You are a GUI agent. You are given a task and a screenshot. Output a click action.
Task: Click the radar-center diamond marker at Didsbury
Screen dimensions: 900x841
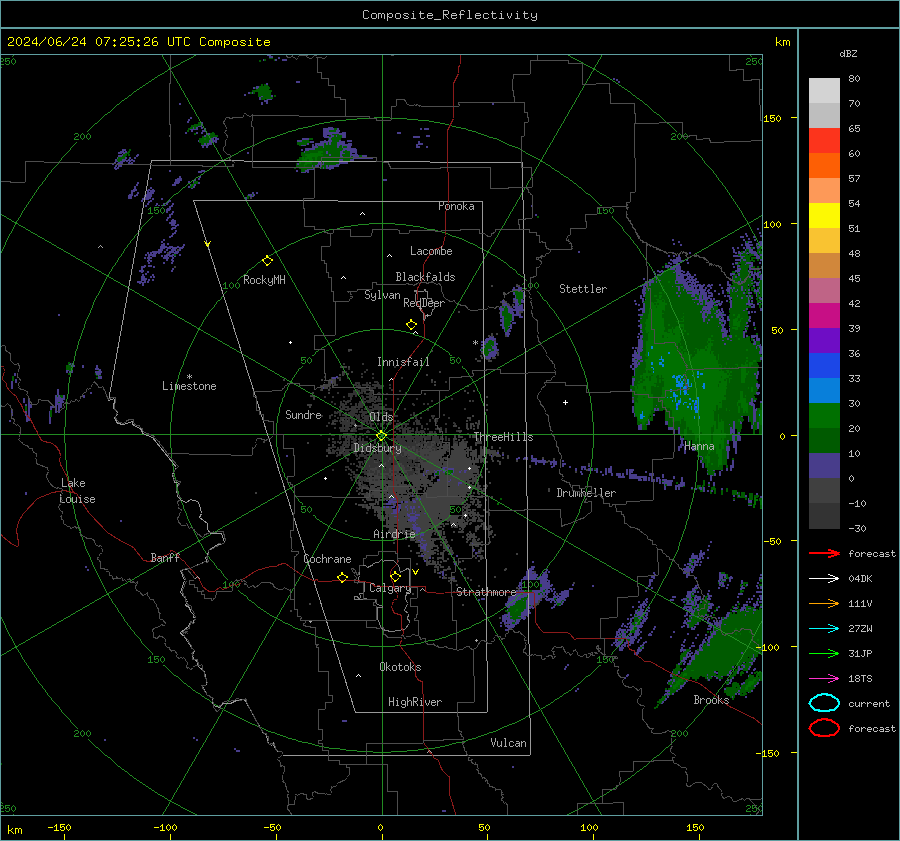coord(382,435)
